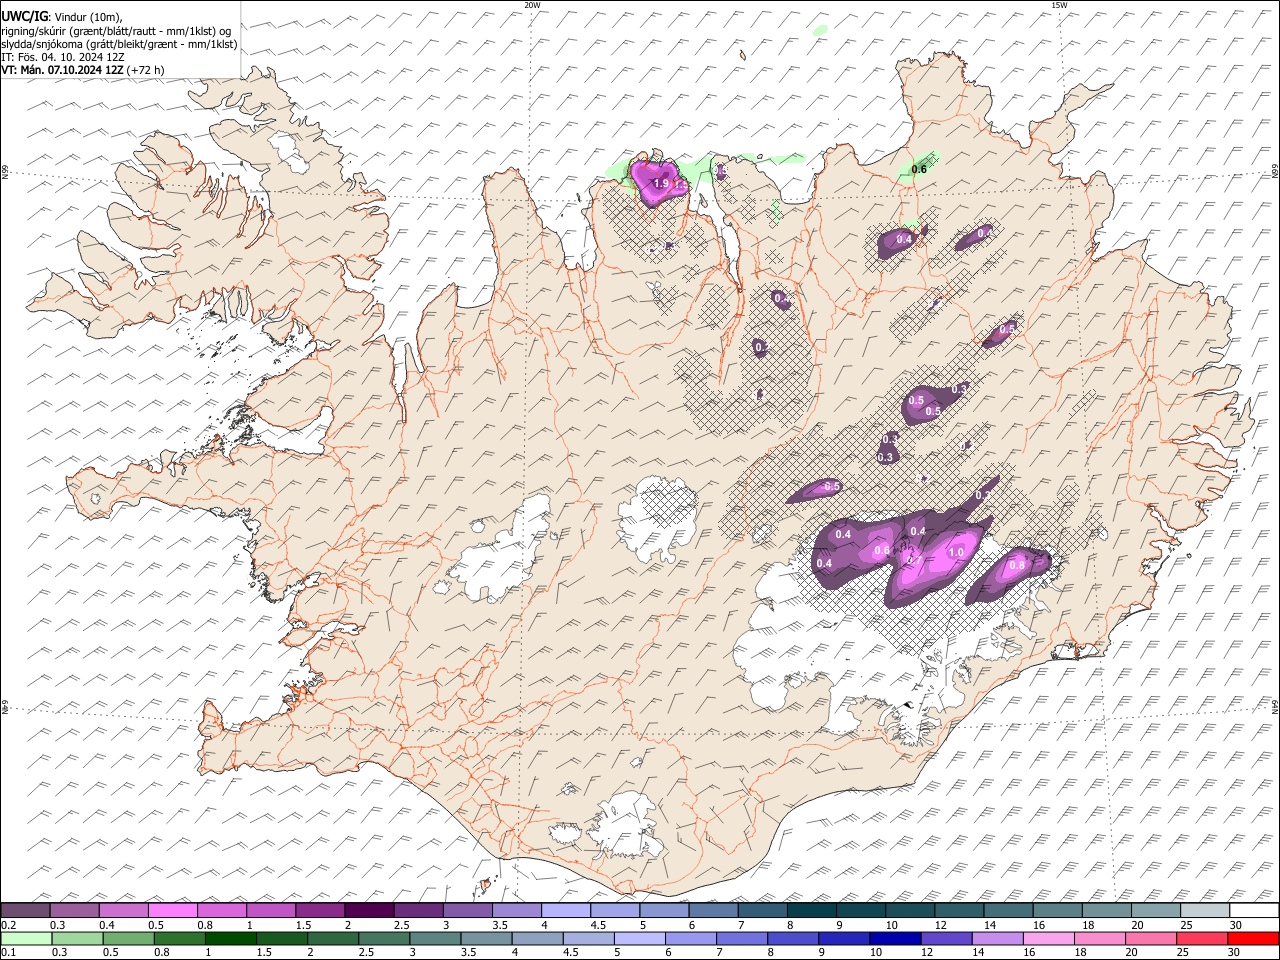Click the 15W longitude label
This screenshot has width=1280, height=960.
click(1059, 5)
